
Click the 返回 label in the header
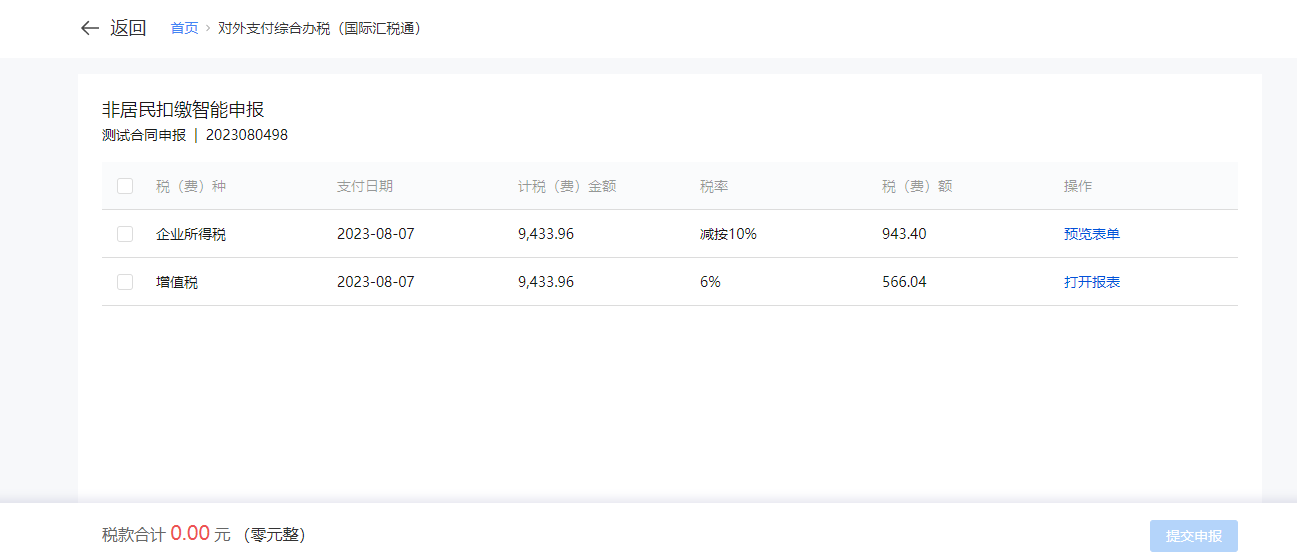pyautogui.click(x=128, y=28)
